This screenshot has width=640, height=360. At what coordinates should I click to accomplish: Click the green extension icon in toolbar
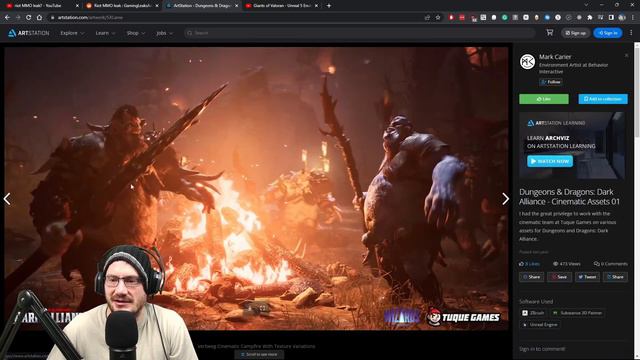pos(504,18)
